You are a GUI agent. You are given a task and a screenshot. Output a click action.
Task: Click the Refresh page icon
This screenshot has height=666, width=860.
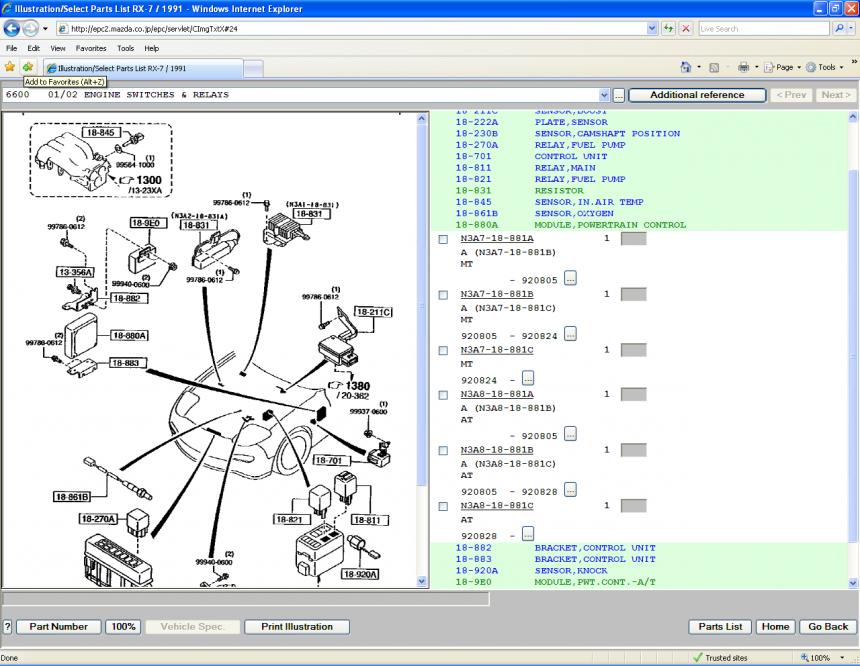coord(668,29)
